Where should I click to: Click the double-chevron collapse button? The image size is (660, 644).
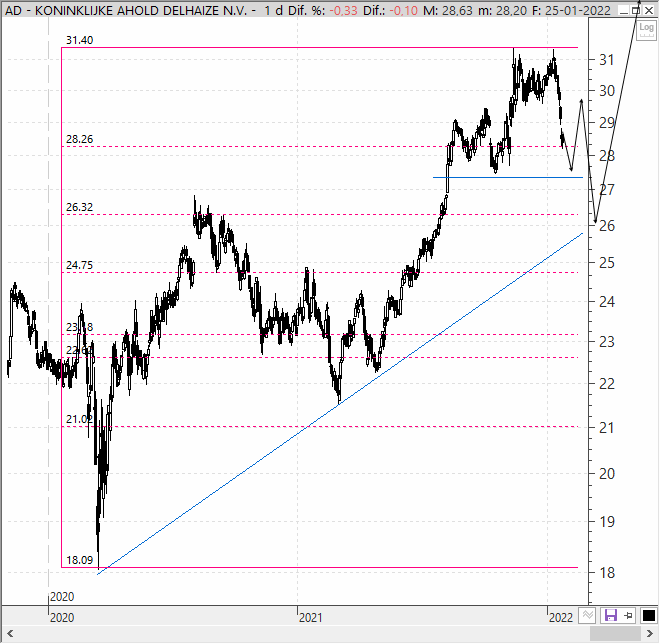click(587, 616)
